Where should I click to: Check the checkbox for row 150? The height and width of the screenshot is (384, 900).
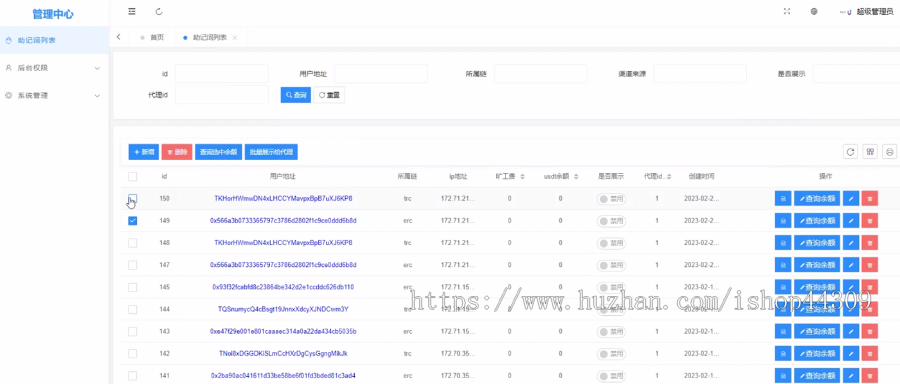click(133, 199)
